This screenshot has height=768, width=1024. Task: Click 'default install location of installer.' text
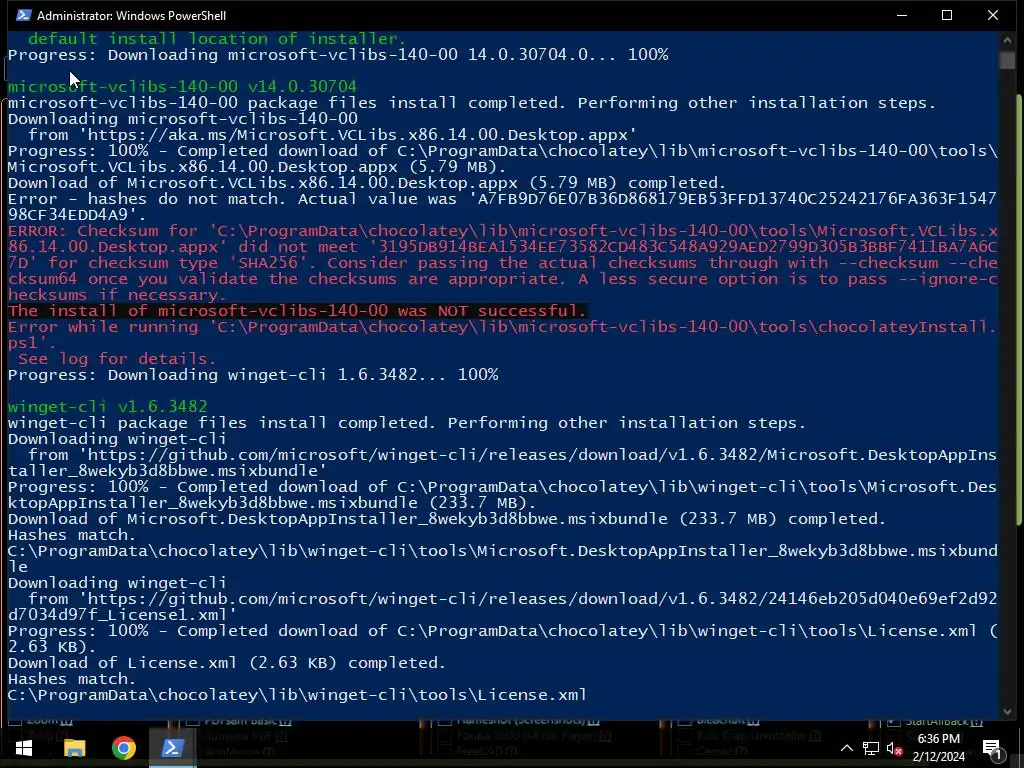(217, 39)
